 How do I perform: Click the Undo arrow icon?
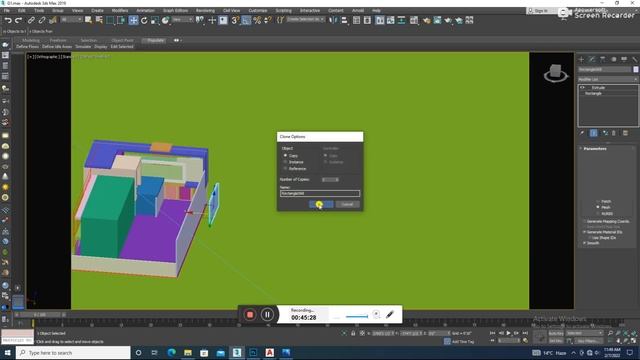(x=8, y=20)
